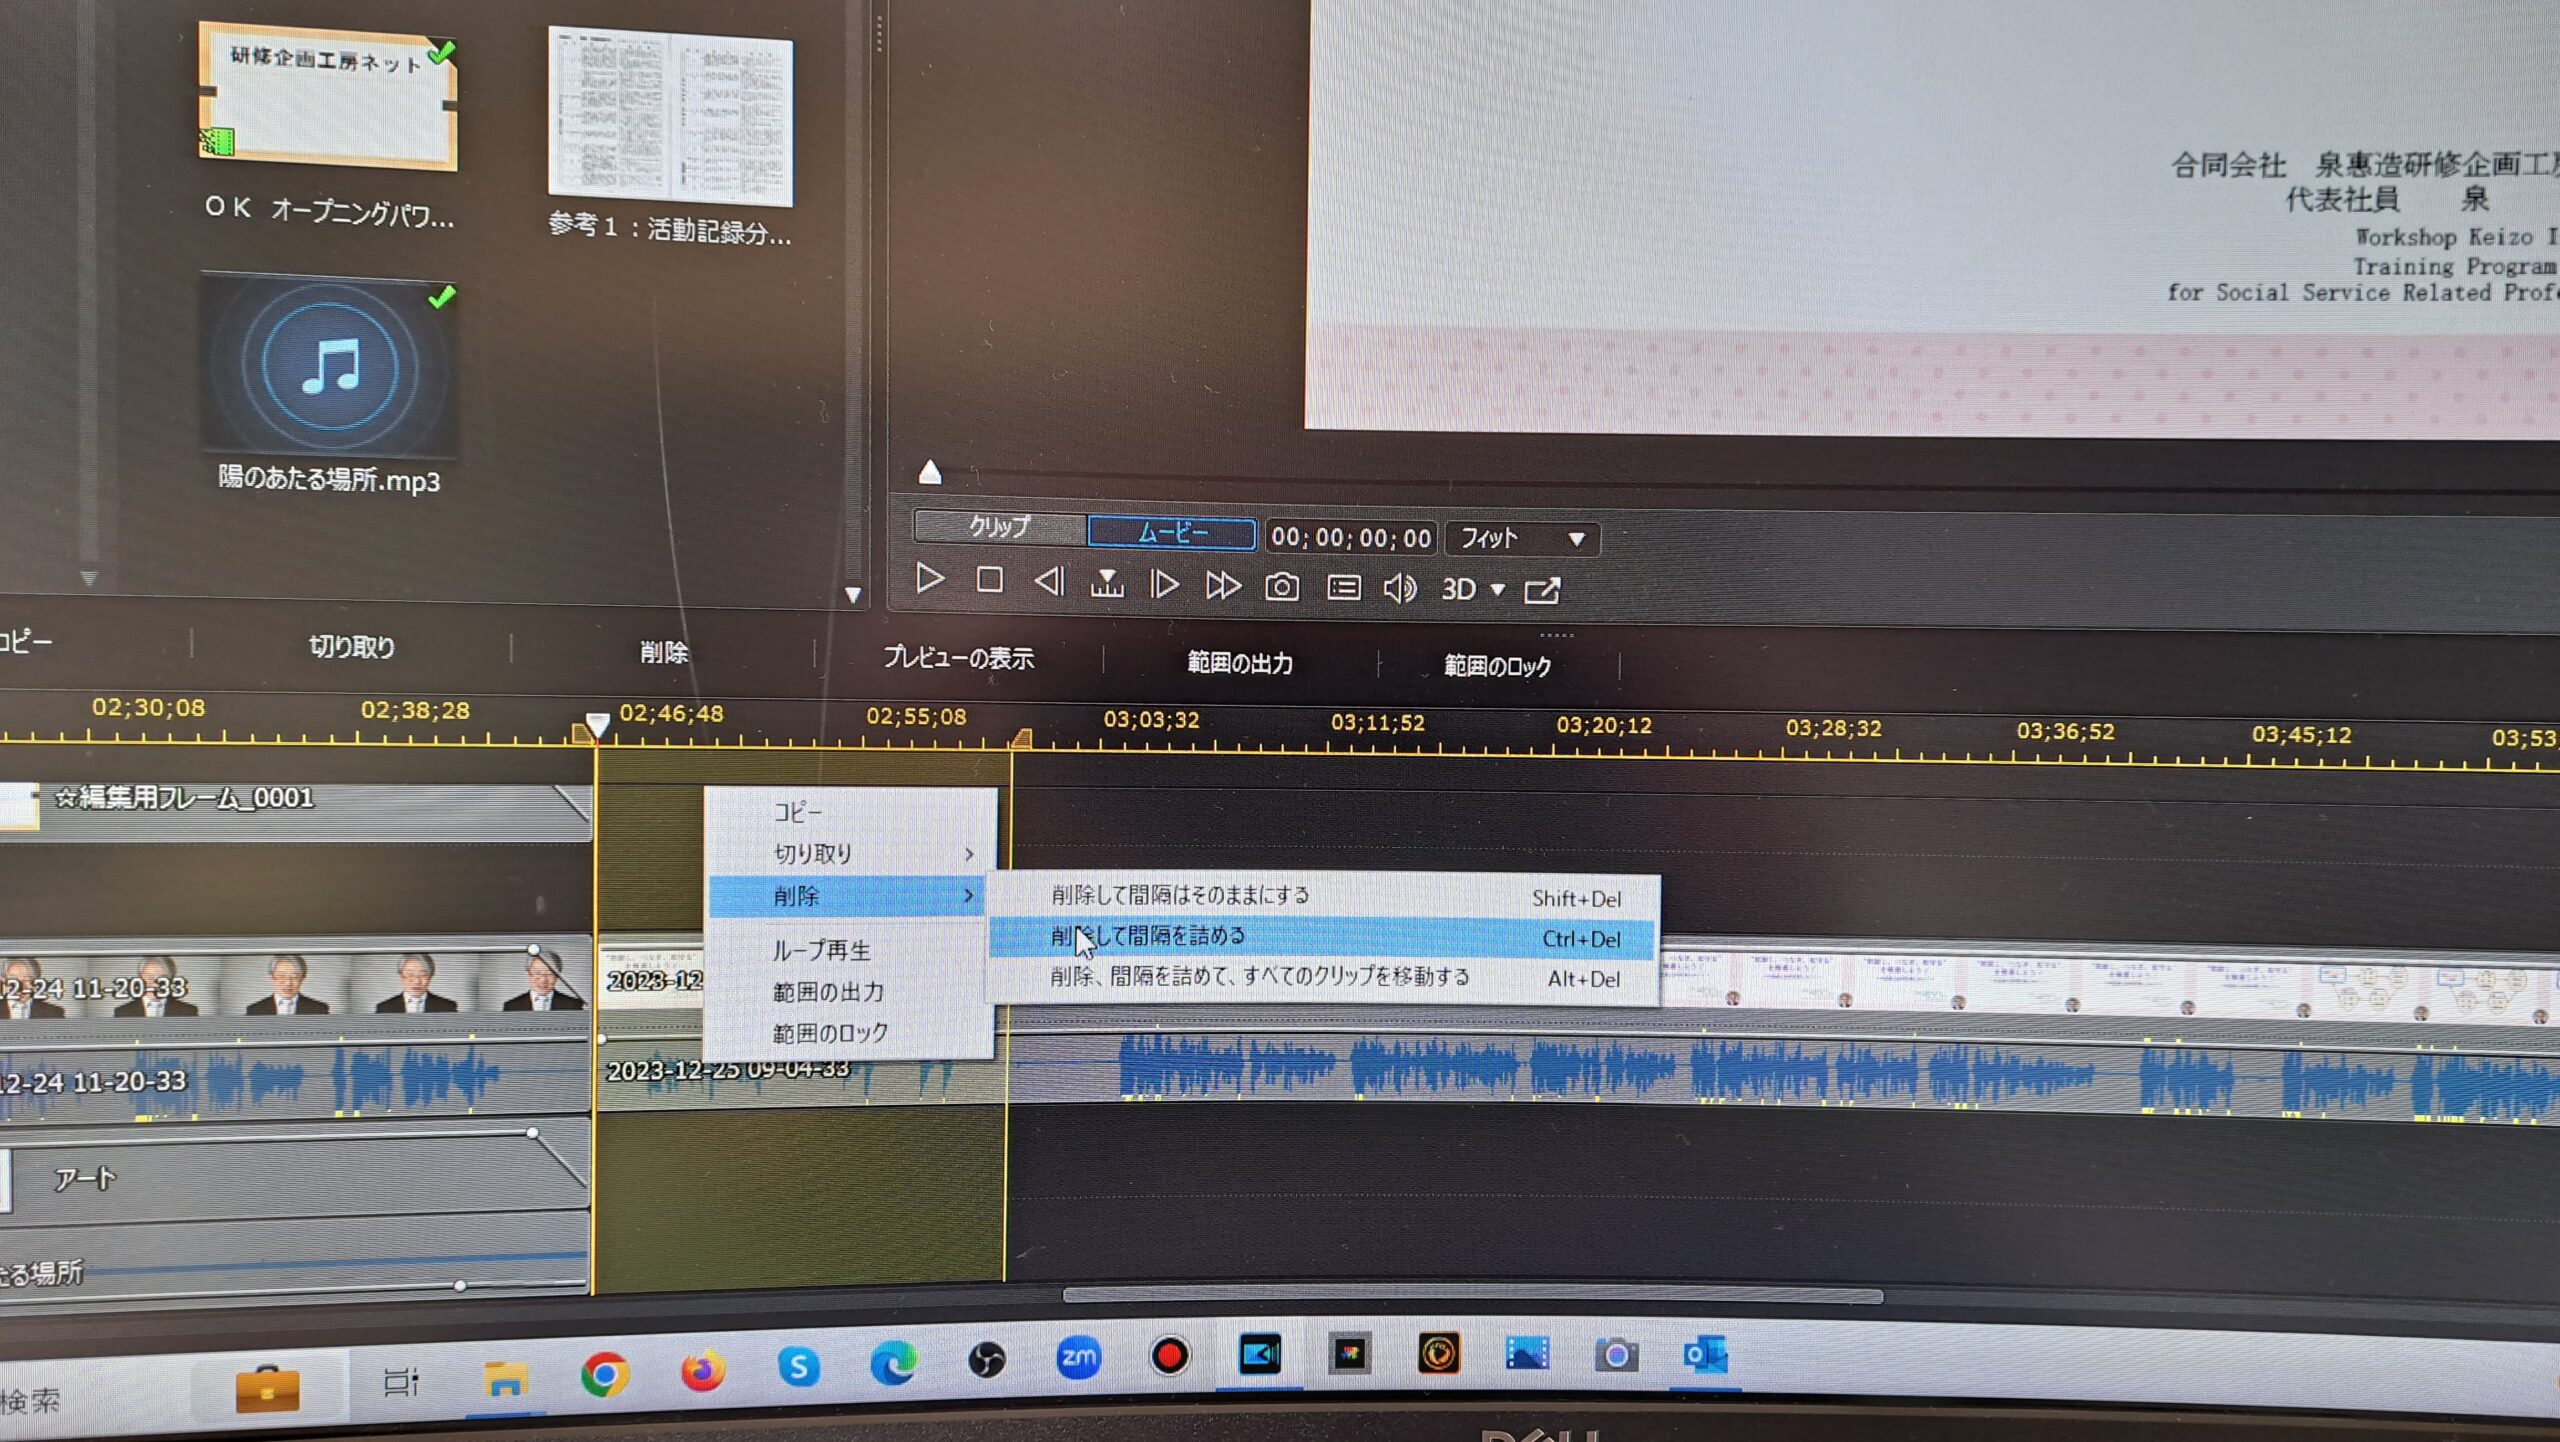Open Outlook from the taskbar
Screen dimensions: 2560x1442
point(1706,1356)
